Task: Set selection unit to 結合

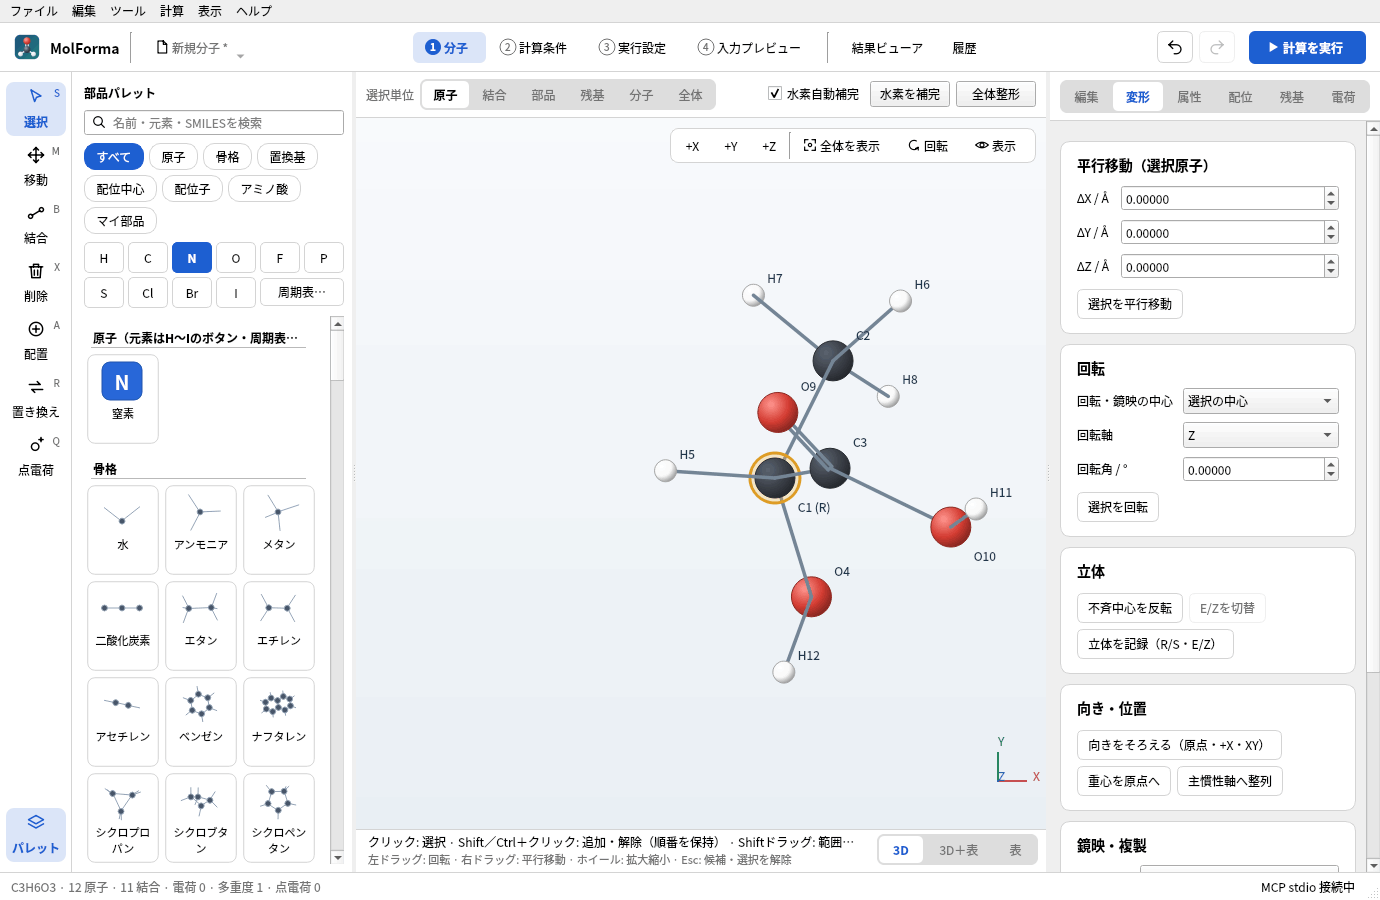Action: pyautogui.click(x=494, y=95)
